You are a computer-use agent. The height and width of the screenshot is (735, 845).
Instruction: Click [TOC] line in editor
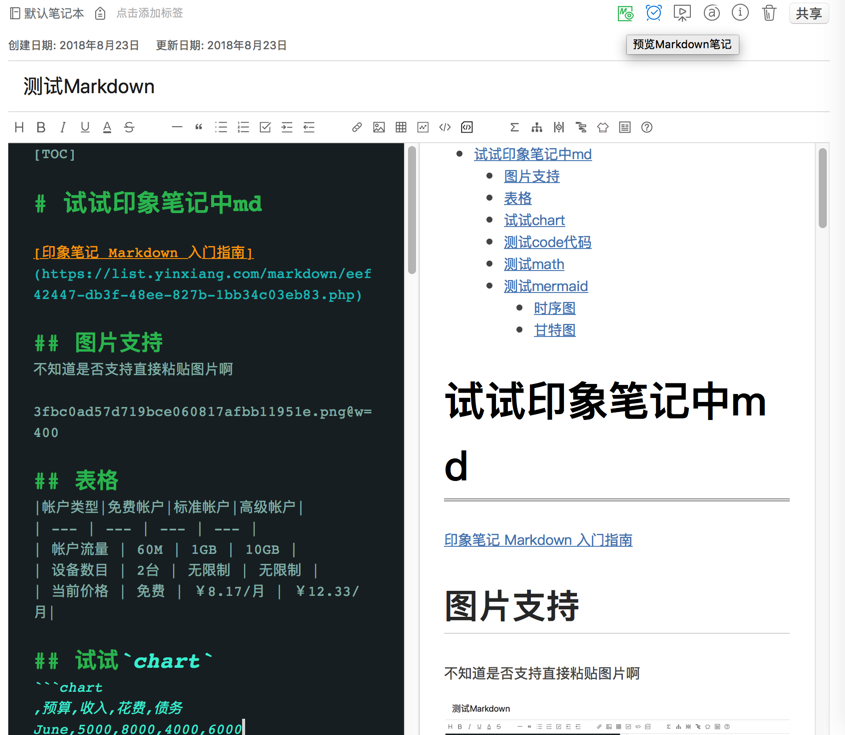(x=54, y=154)
